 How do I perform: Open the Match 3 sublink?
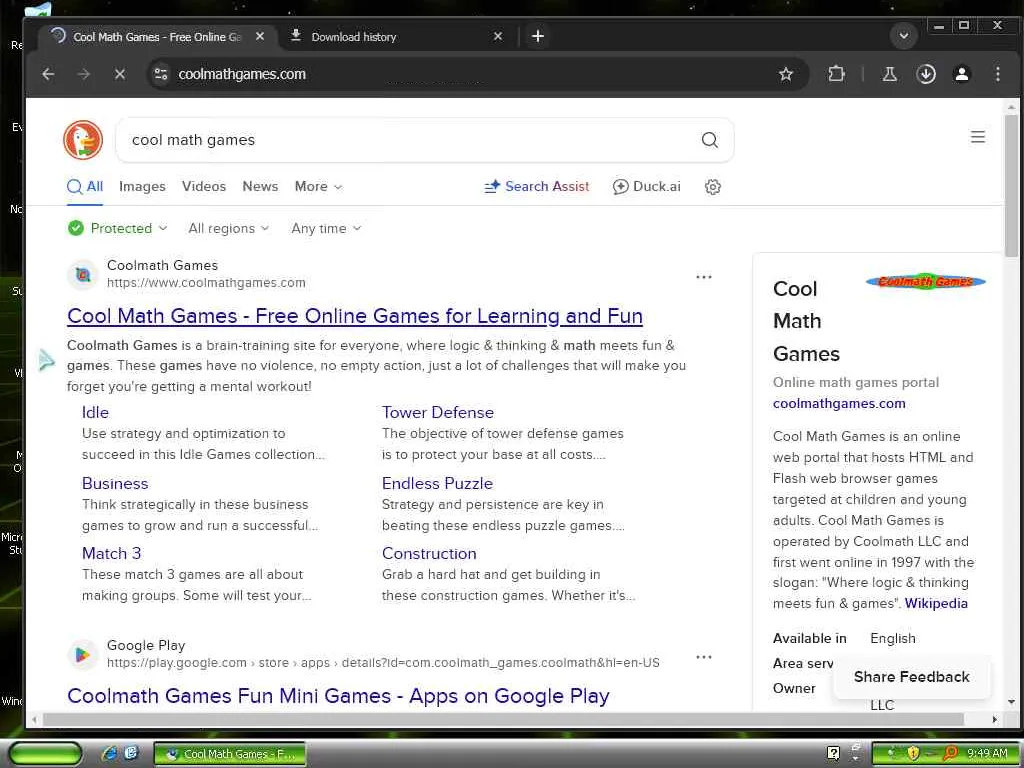point(111,553)
